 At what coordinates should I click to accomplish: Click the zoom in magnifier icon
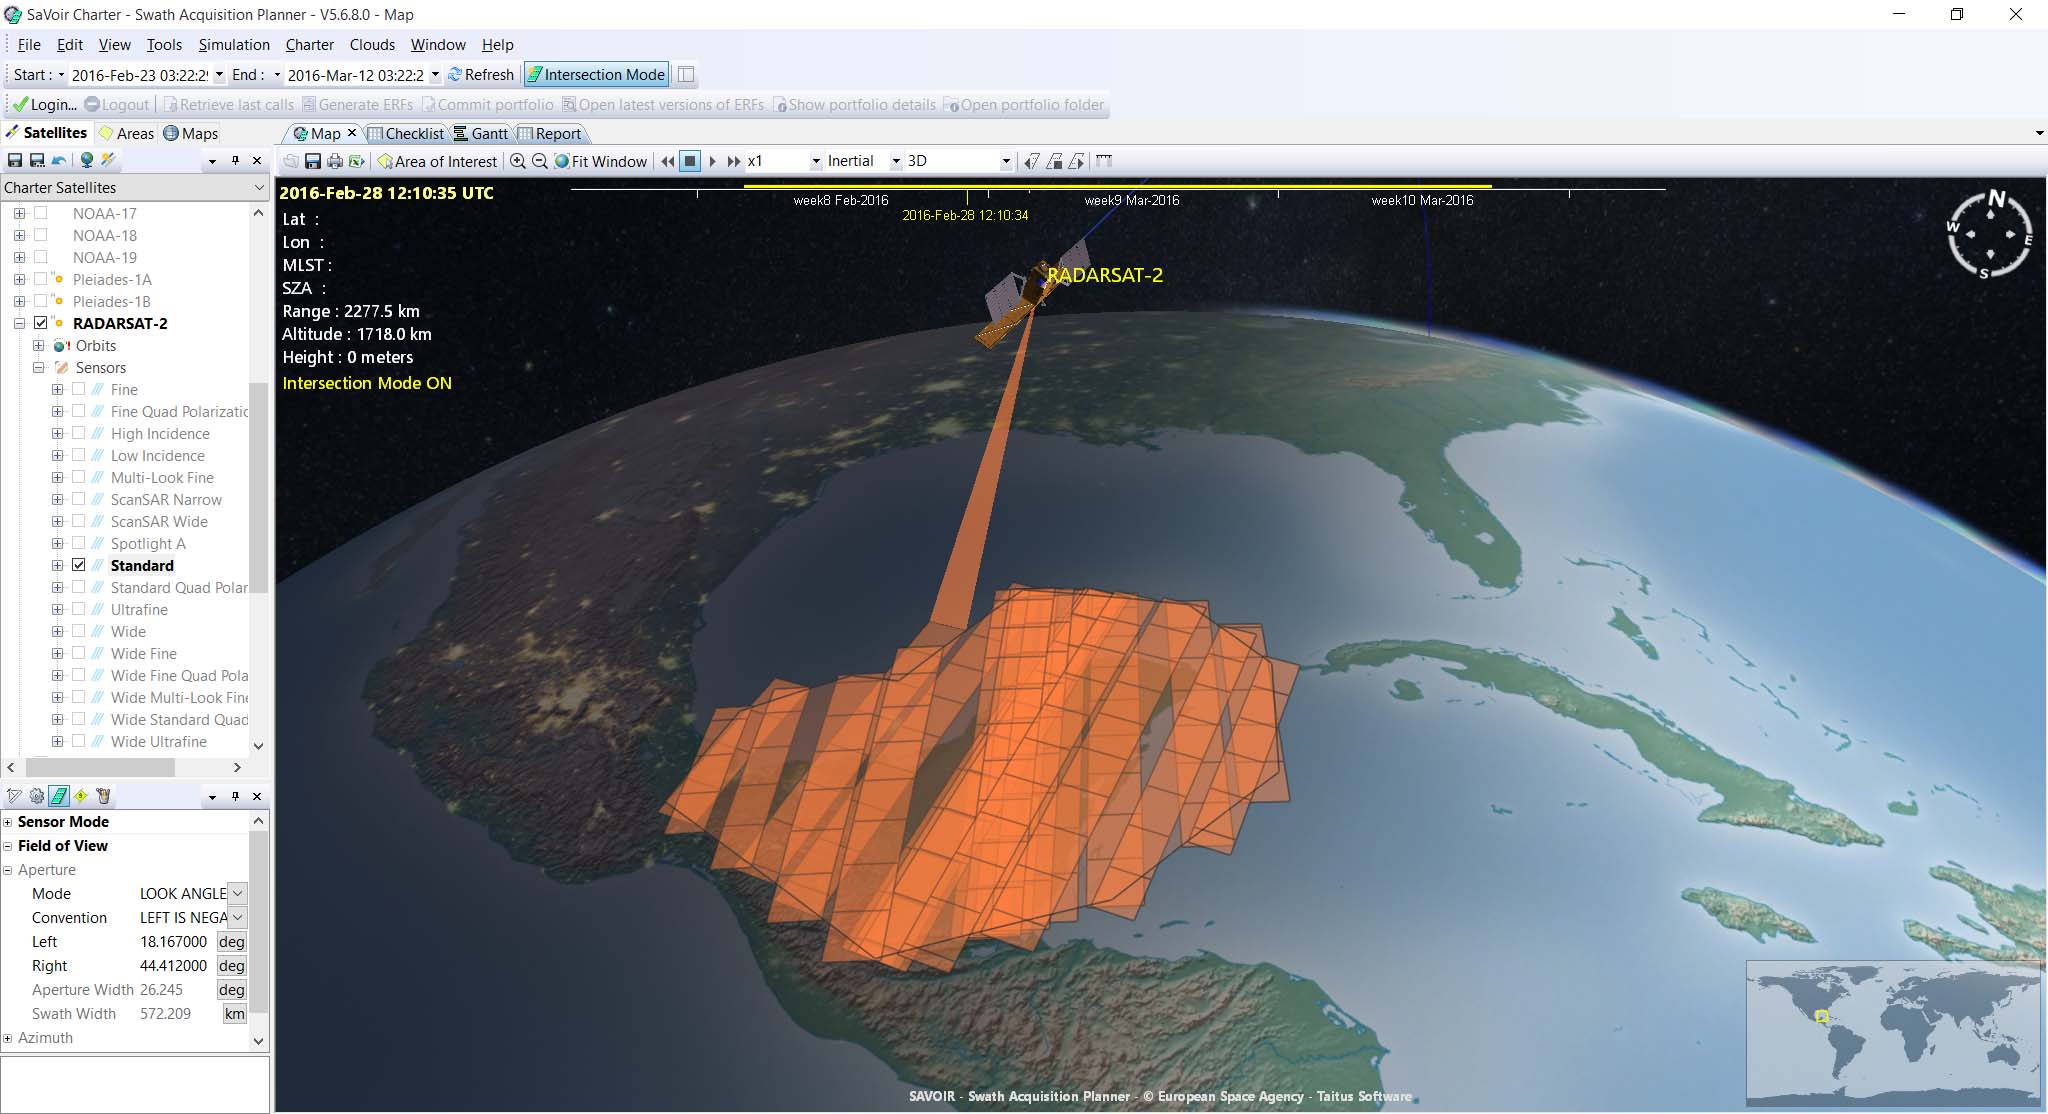[x=517, y=161]
